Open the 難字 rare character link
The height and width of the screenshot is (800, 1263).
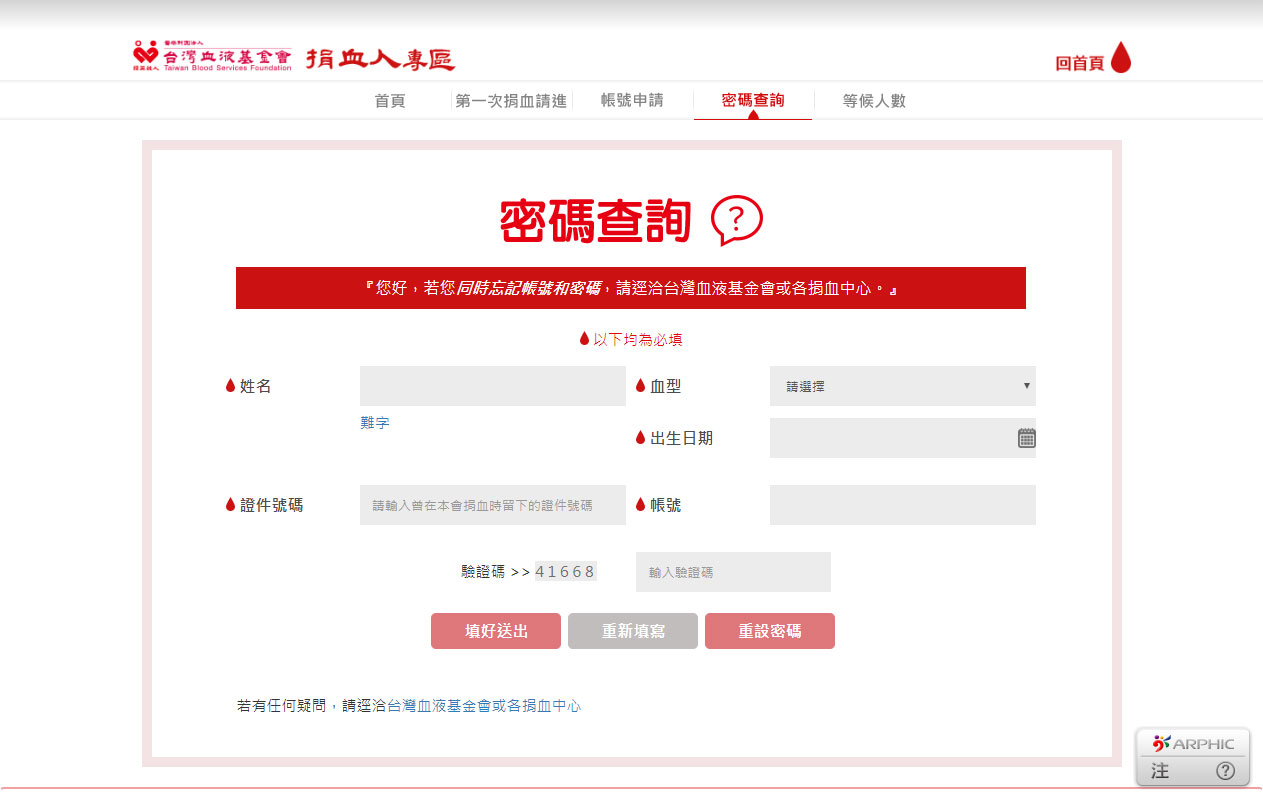click(x=375, y=423)
